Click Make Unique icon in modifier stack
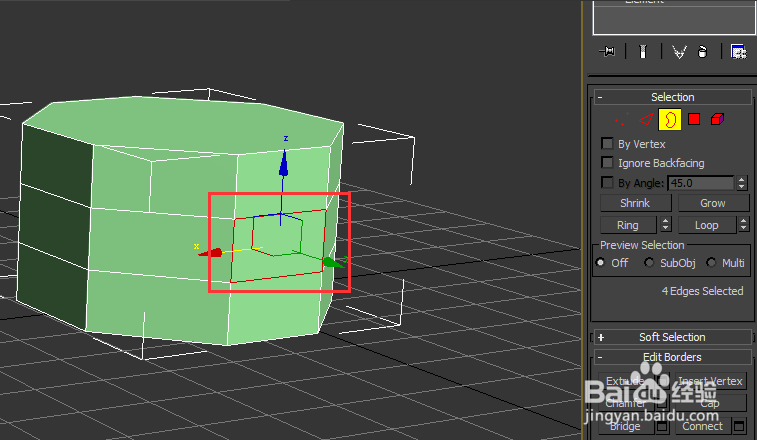Image resolution: width=757 pixels, height=440 pixels. [x=679, y=52]
